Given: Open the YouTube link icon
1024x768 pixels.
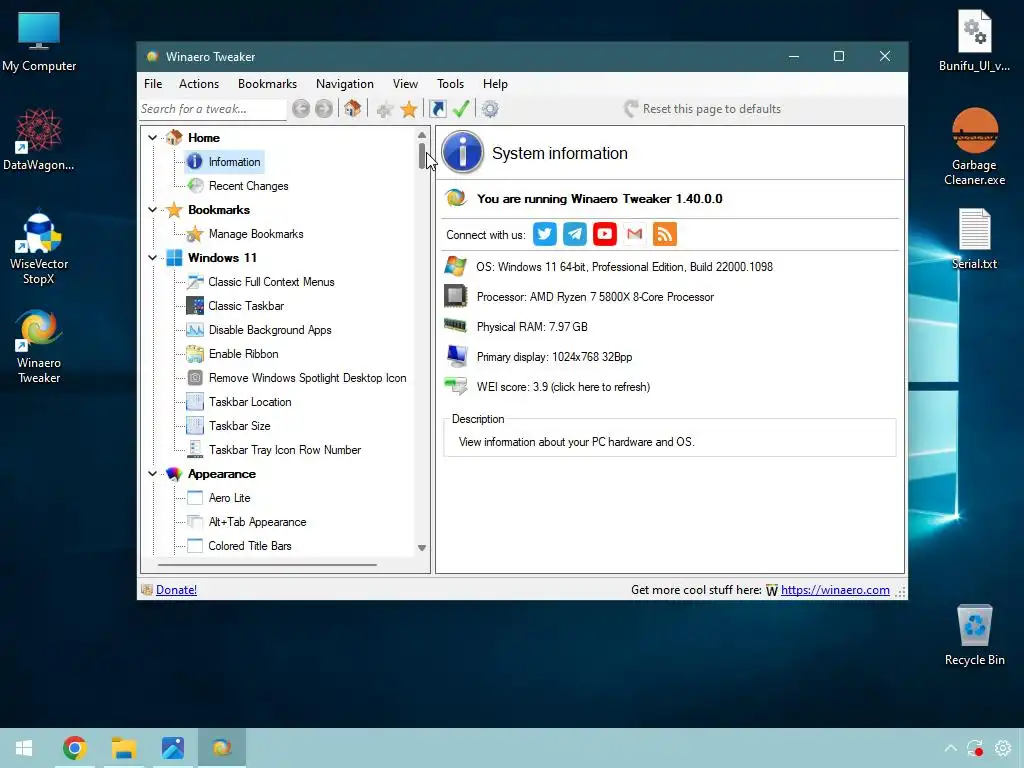Looking at the screenshot, I should [x=605, y=234].
